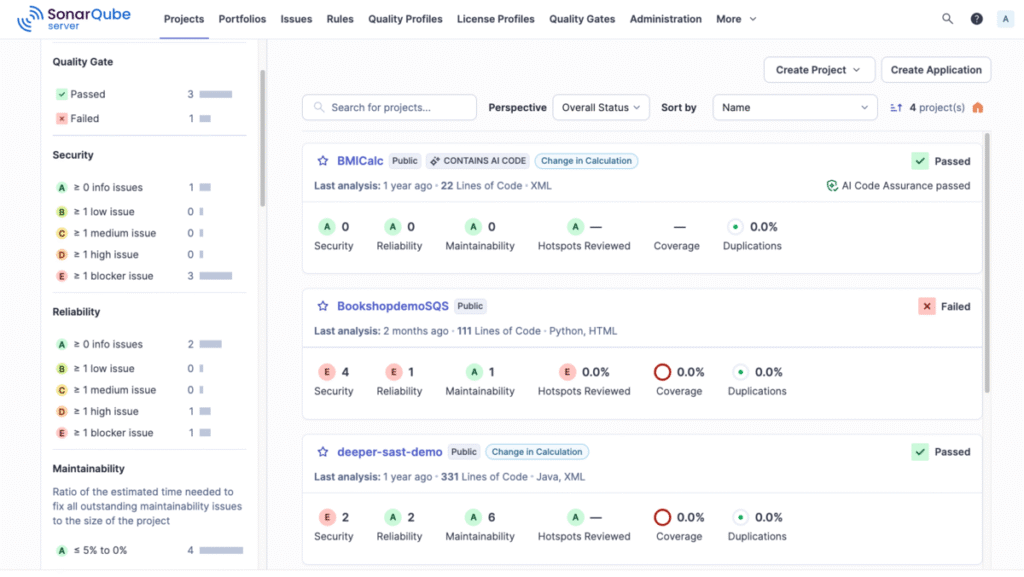
Task: Open the Perspective Overall Status dropdown
Action: click(601, 108)
